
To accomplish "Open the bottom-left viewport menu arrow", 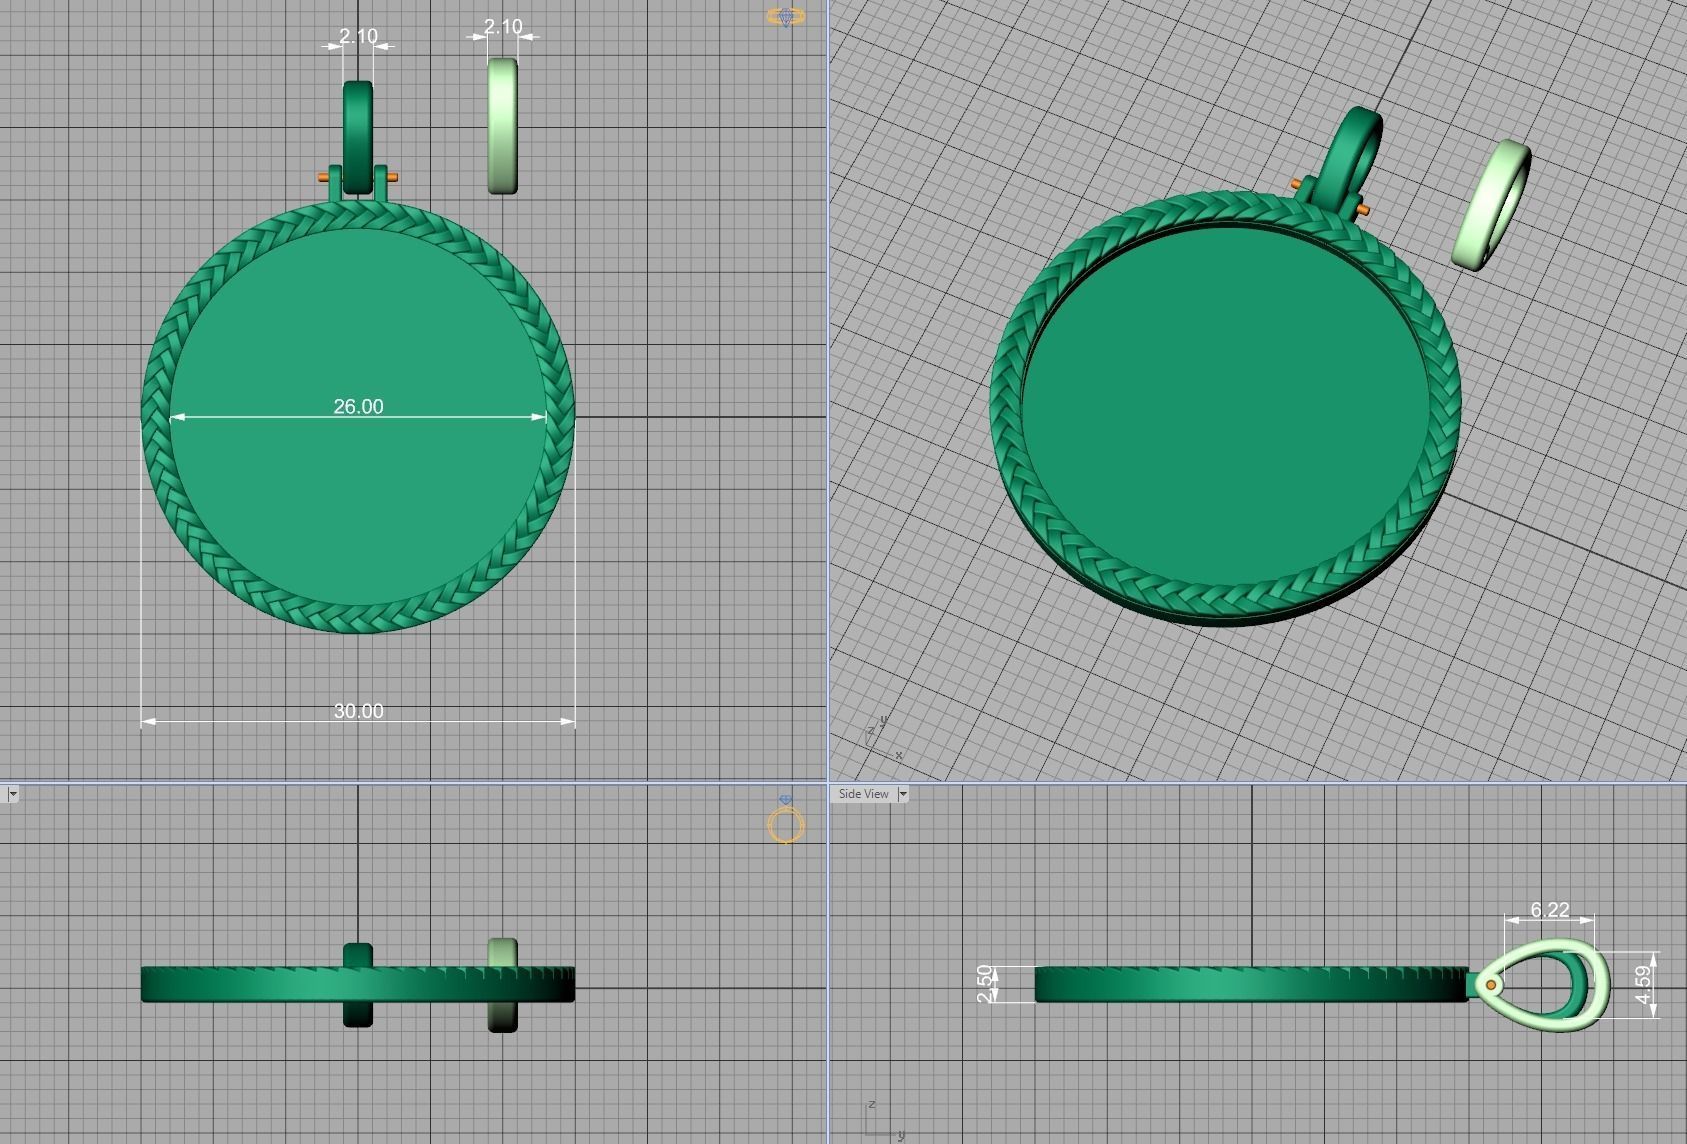I will tap(12, 794).
